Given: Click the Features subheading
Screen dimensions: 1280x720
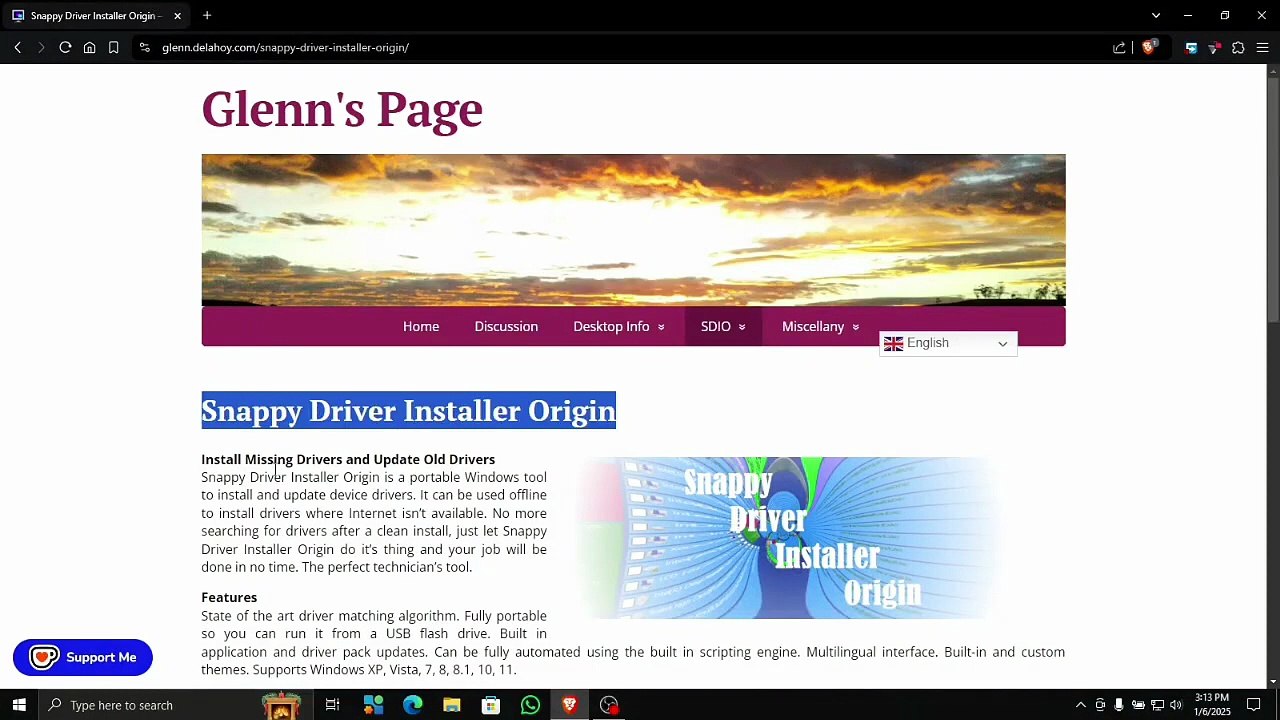Looking at the screenshot, I should point(229,598).
